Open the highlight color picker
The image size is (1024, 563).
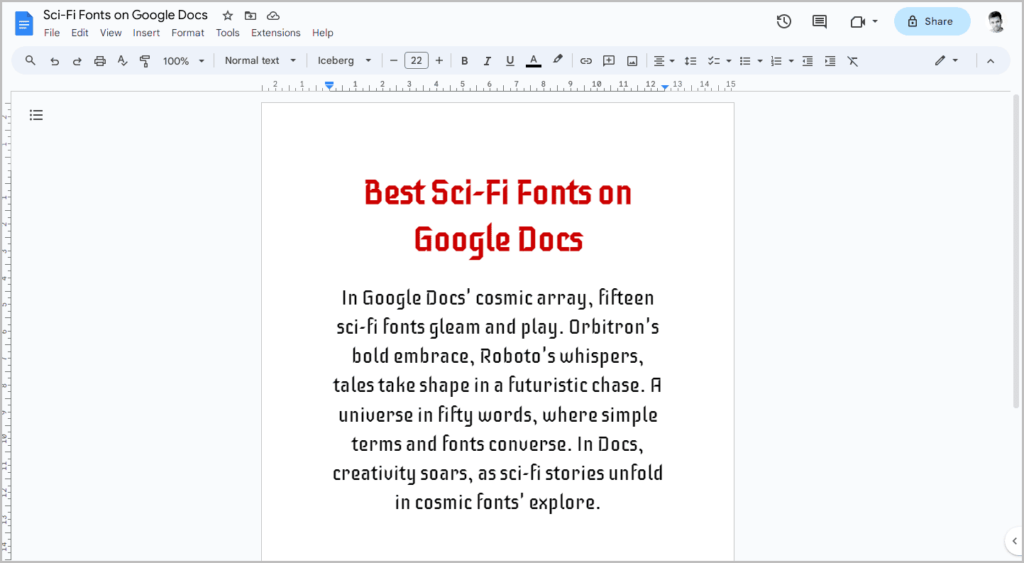point(557,61)
